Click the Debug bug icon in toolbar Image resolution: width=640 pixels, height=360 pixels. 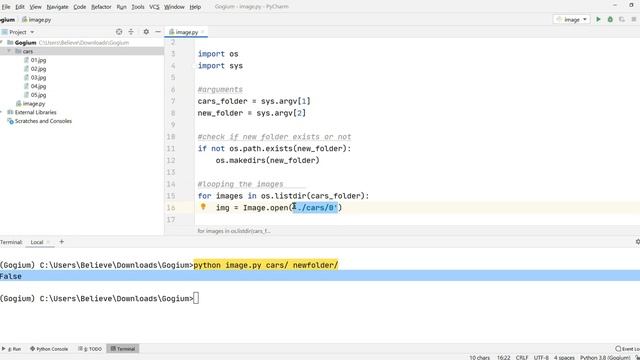pos(610,19)
